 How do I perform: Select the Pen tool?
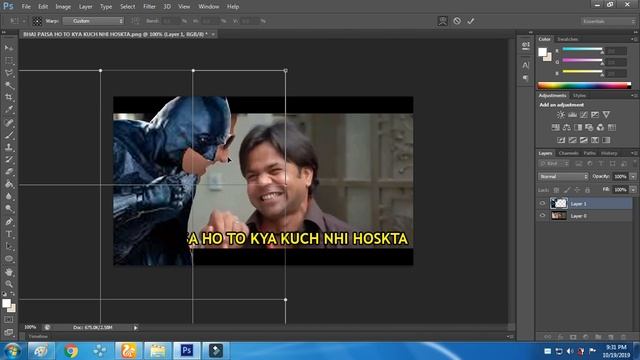[9, 222]
